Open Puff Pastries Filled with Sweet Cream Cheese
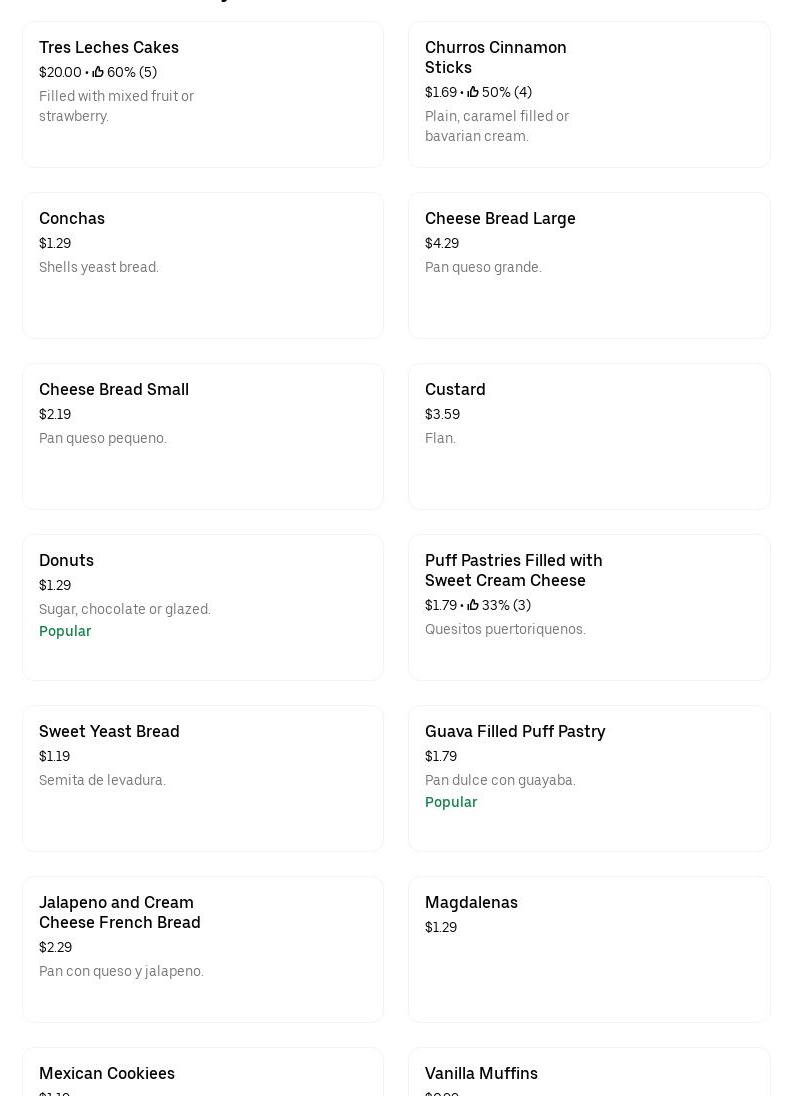The height and width of the screenshot is (1096, 804). 513,570
